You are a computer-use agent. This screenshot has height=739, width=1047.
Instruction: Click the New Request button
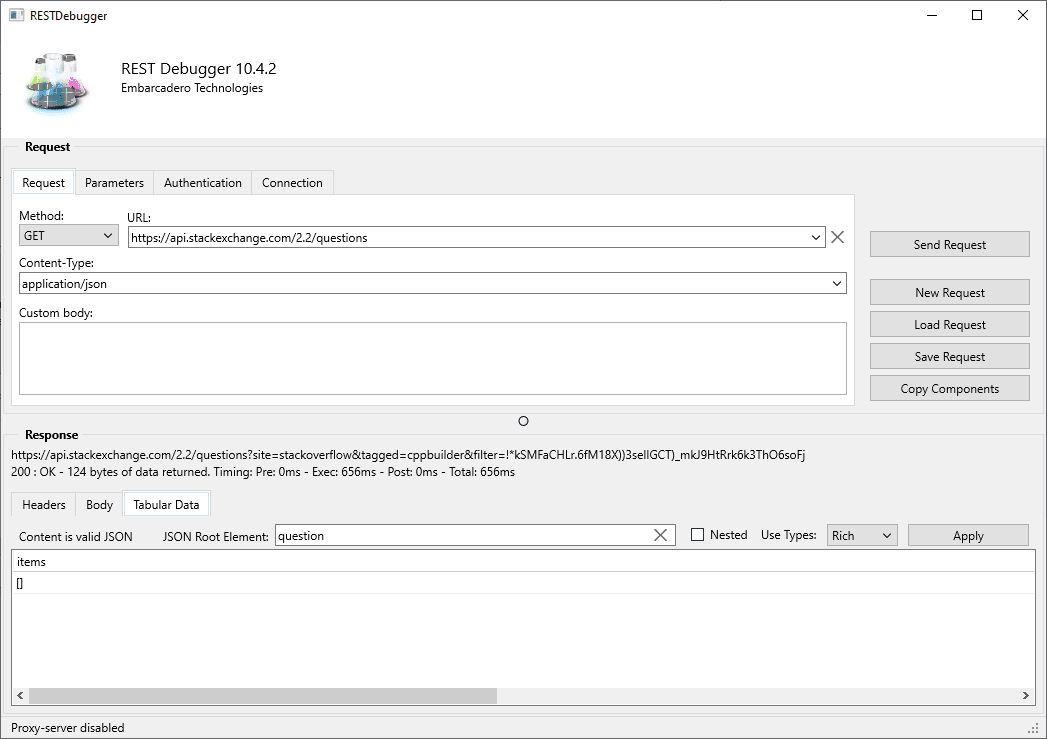click(950, 292)
